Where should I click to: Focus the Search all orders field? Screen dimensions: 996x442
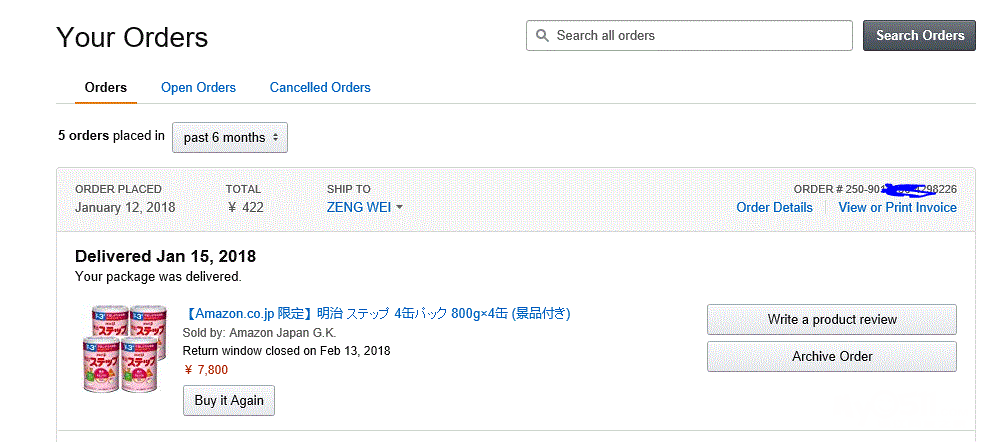pos(689,36)
